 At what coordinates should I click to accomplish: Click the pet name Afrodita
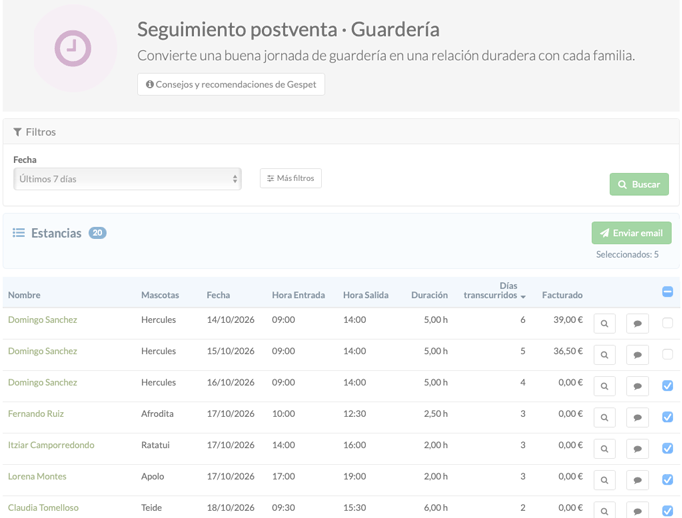[x=157, y=414]
